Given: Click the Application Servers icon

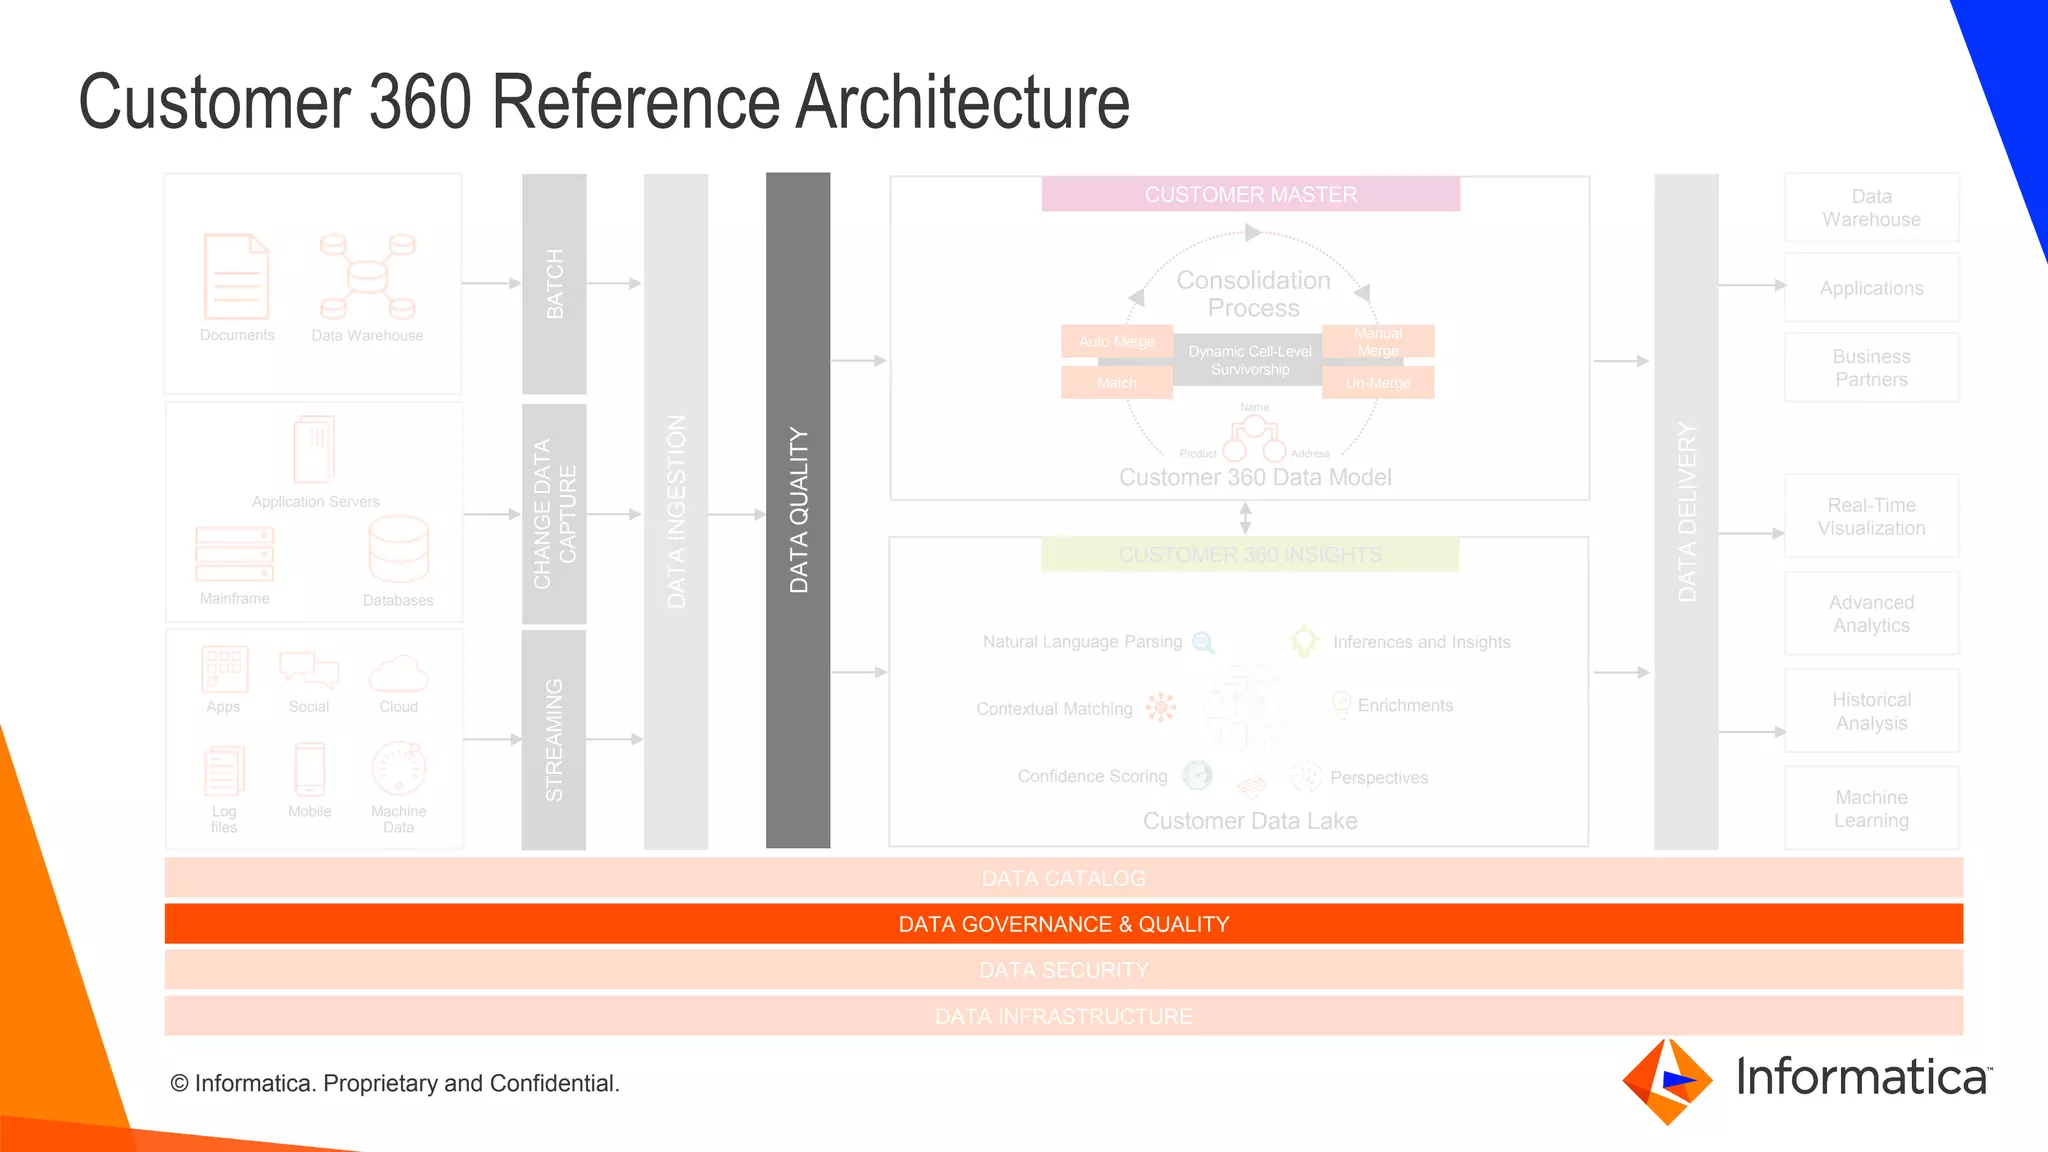Looking at the screenshot, I should 314,449.
